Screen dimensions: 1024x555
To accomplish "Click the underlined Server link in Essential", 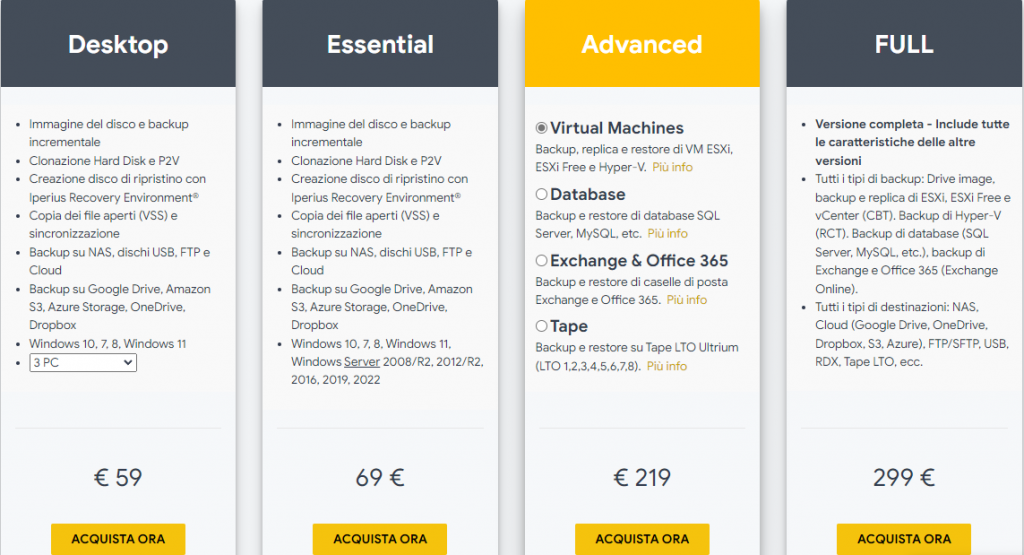I will pyautogui.click(x=362, y=362).
